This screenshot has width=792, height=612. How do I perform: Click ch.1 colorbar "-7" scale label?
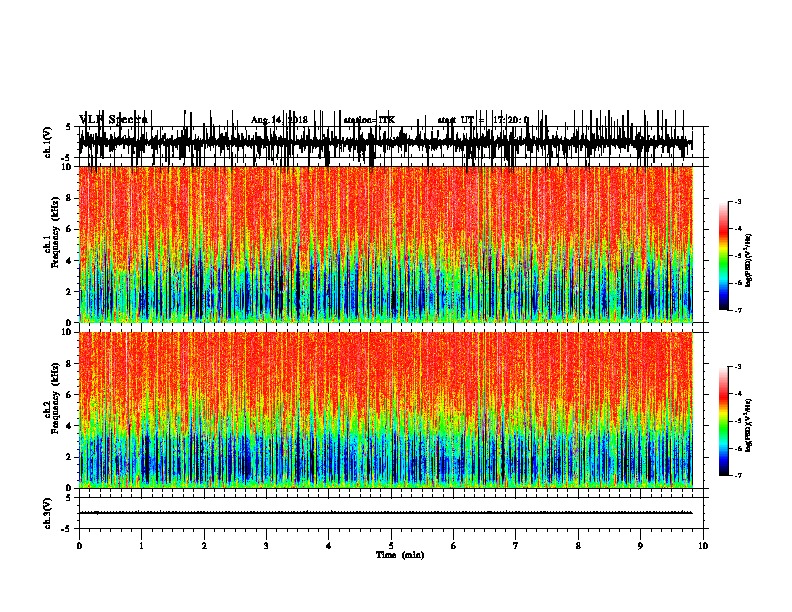click(x=737, y=310)
